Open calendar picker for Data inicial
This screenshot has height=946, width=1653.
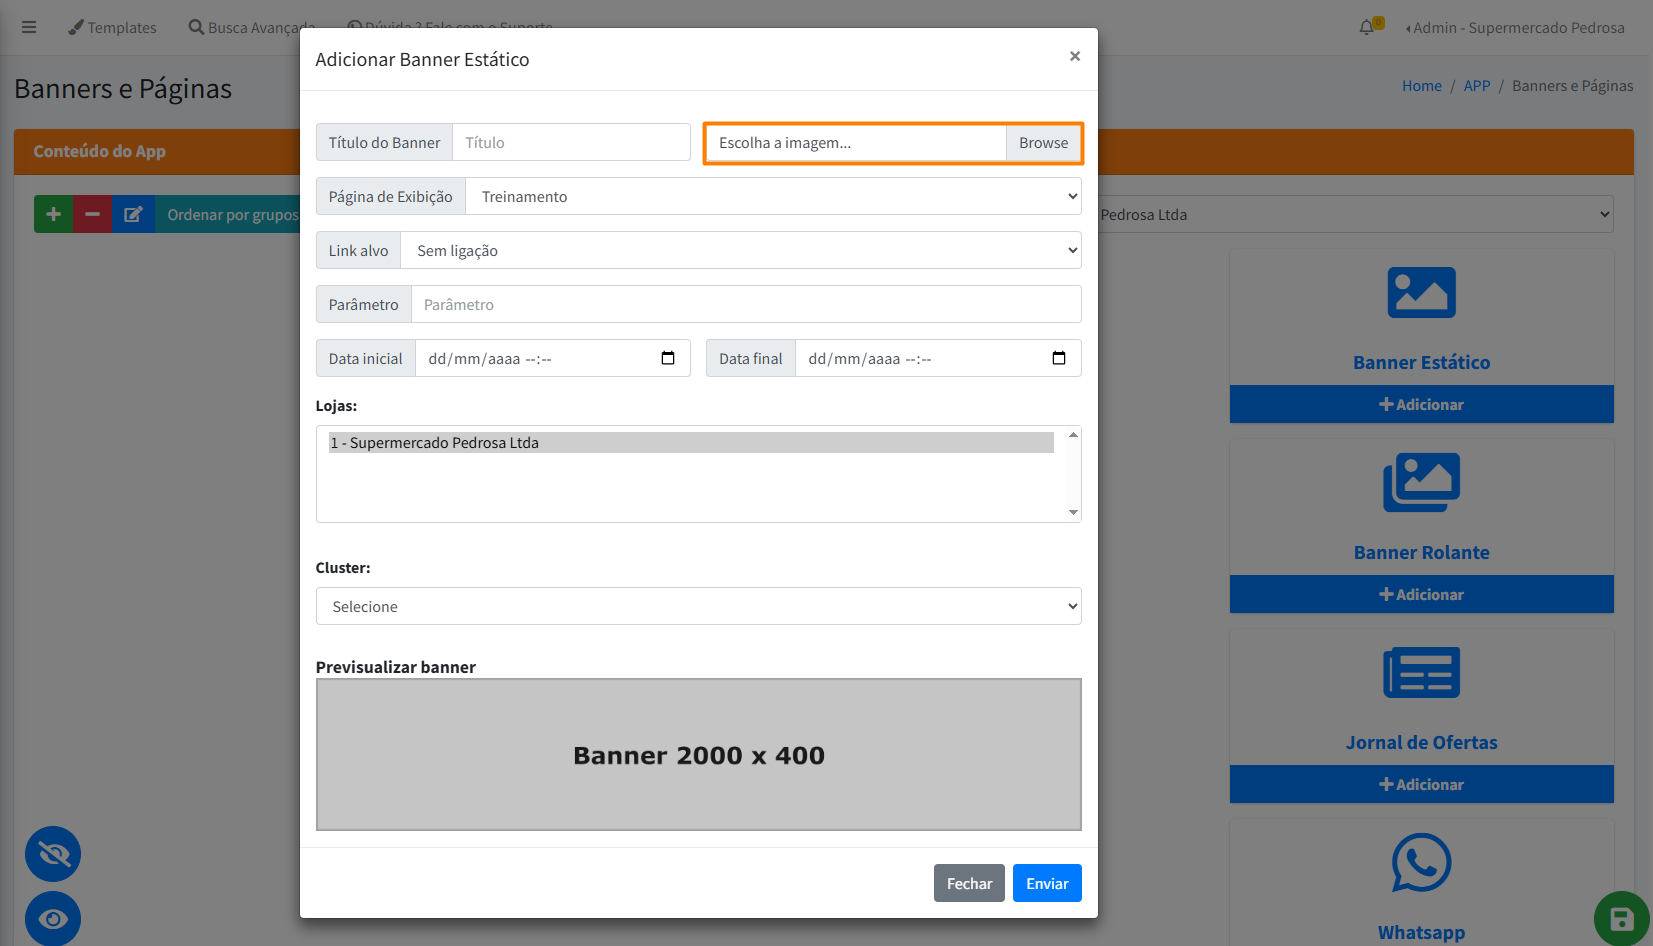coord(668,358)
